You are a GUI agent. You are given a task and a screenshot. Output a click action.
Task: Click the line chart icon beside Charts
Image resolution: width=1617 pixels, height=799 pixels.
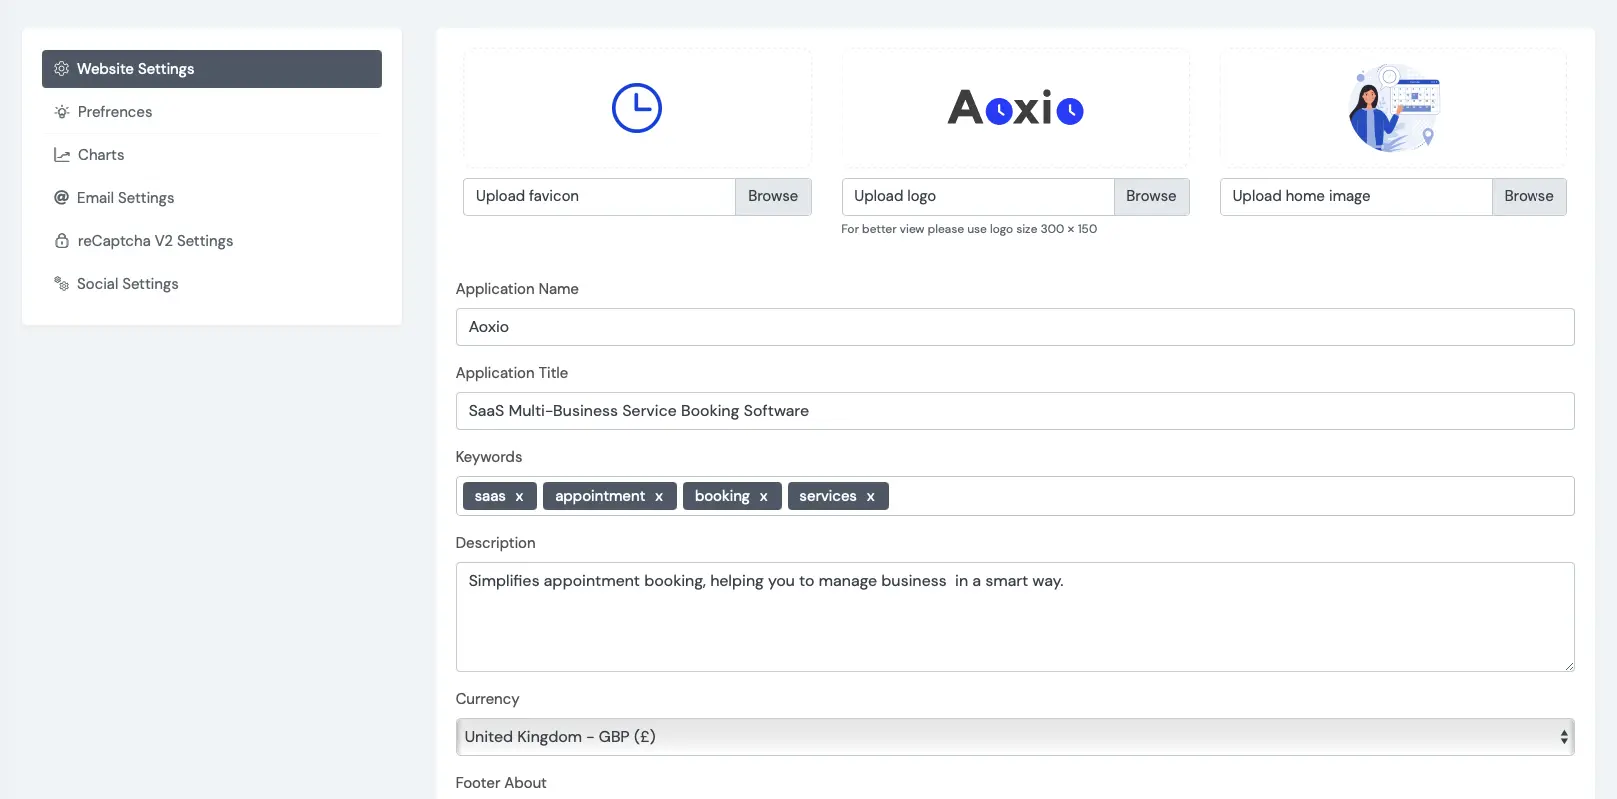(x=62, y=155)
